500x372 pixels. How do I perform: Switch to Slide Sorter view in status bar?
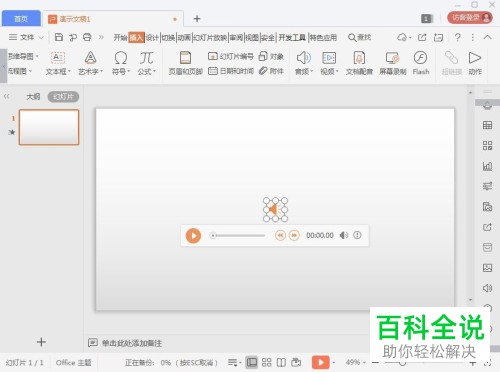point(266,362)
